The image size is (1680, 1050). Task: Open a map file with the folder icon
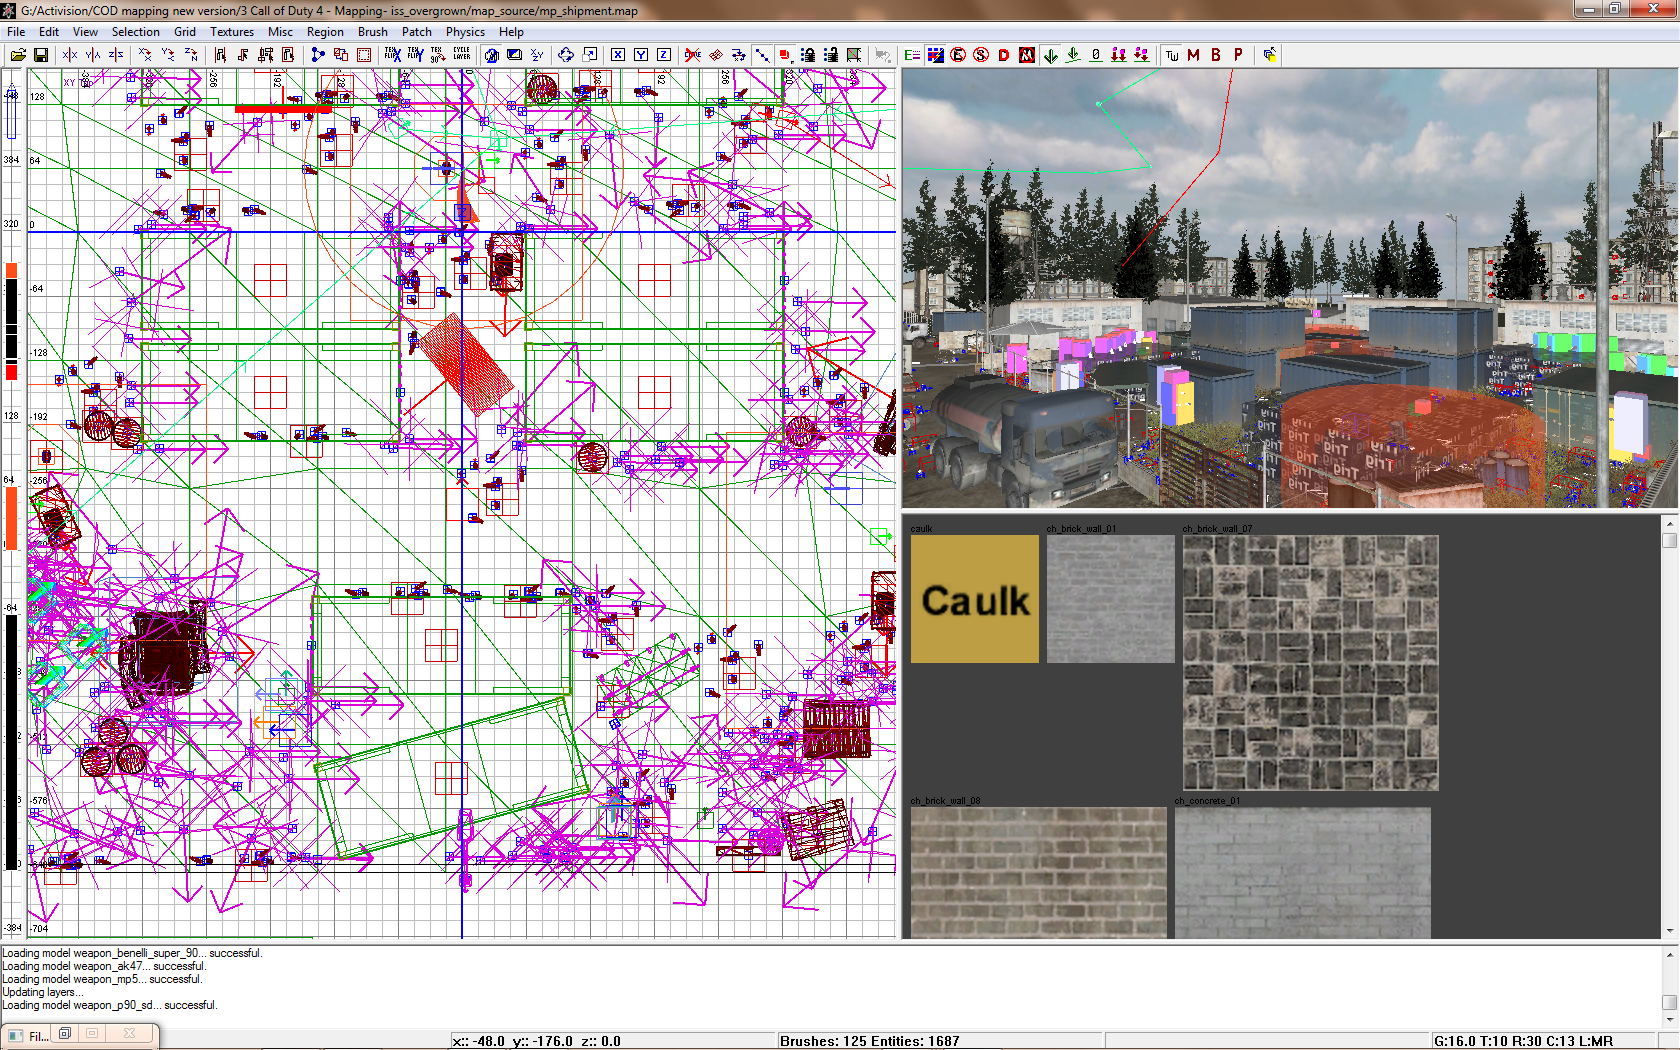(x=18, y=55)
